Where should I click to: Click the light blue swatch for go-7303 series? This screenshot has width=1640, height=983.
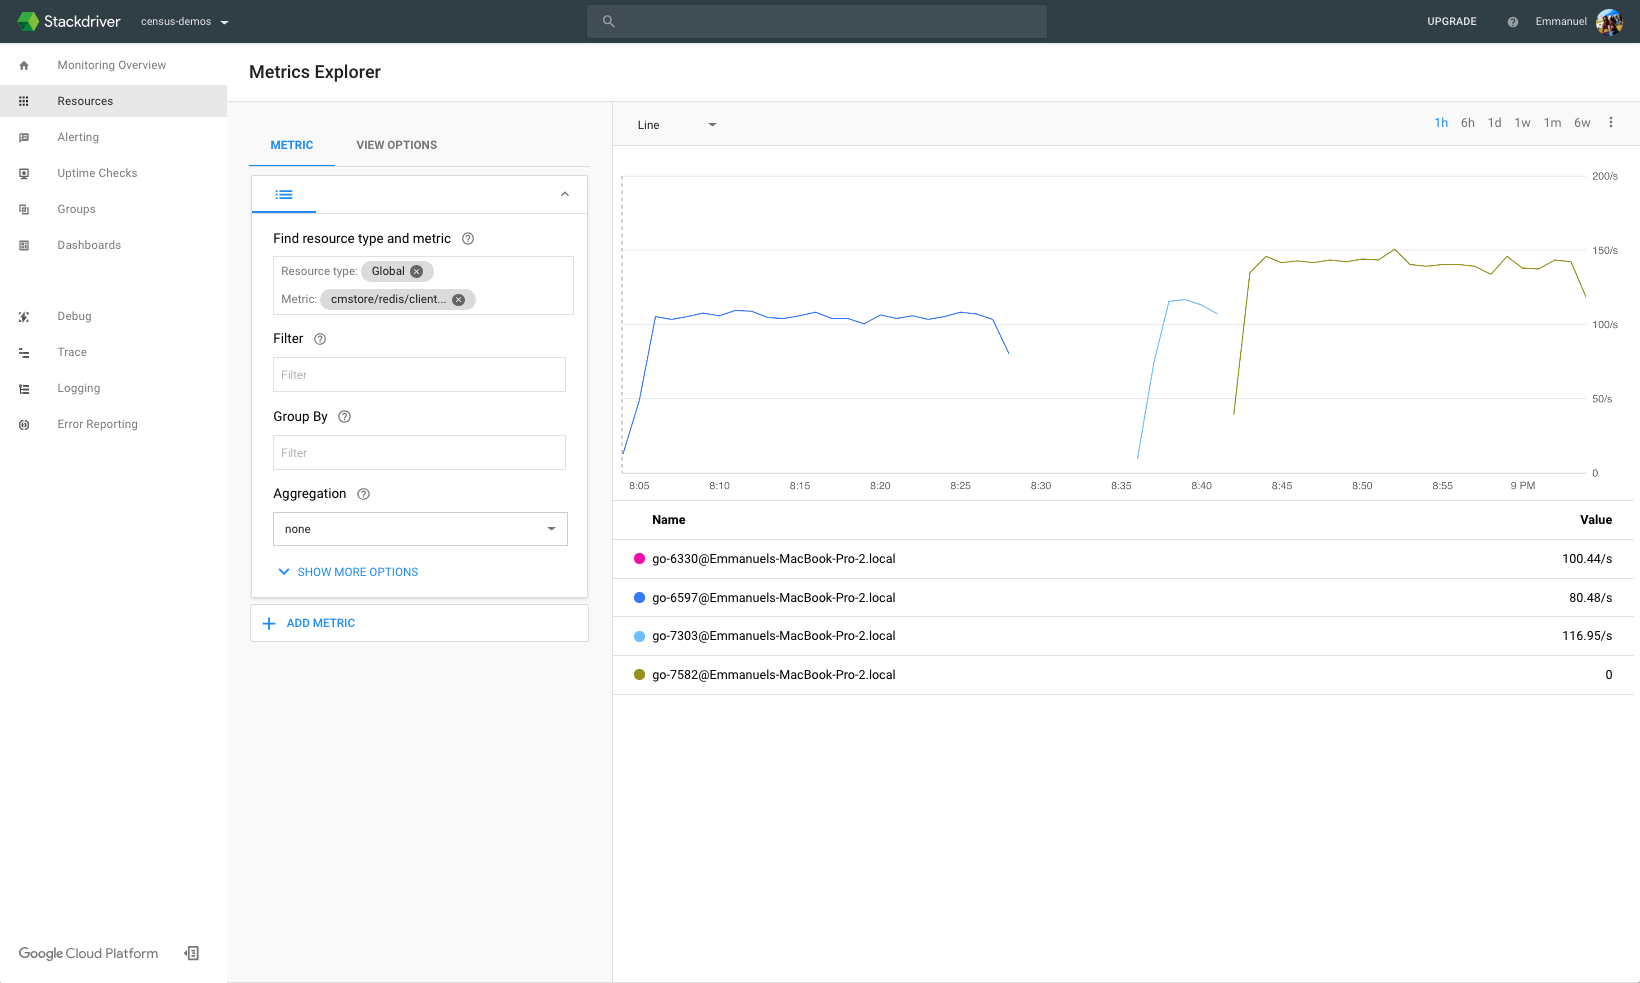tap(639, 636)
